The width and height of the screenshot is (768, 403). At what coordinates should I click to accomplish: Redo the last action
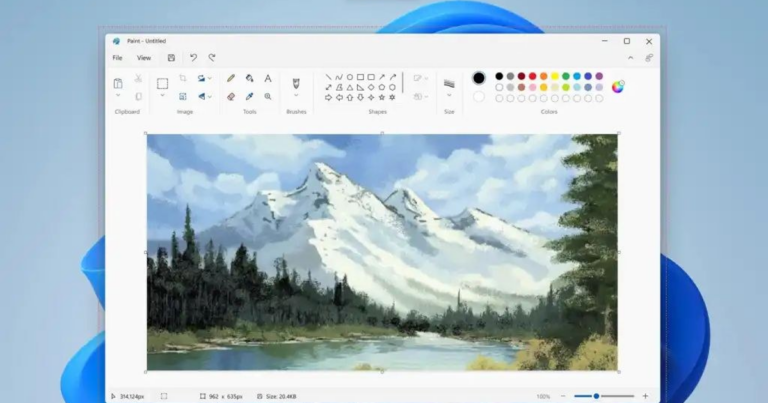212,58
